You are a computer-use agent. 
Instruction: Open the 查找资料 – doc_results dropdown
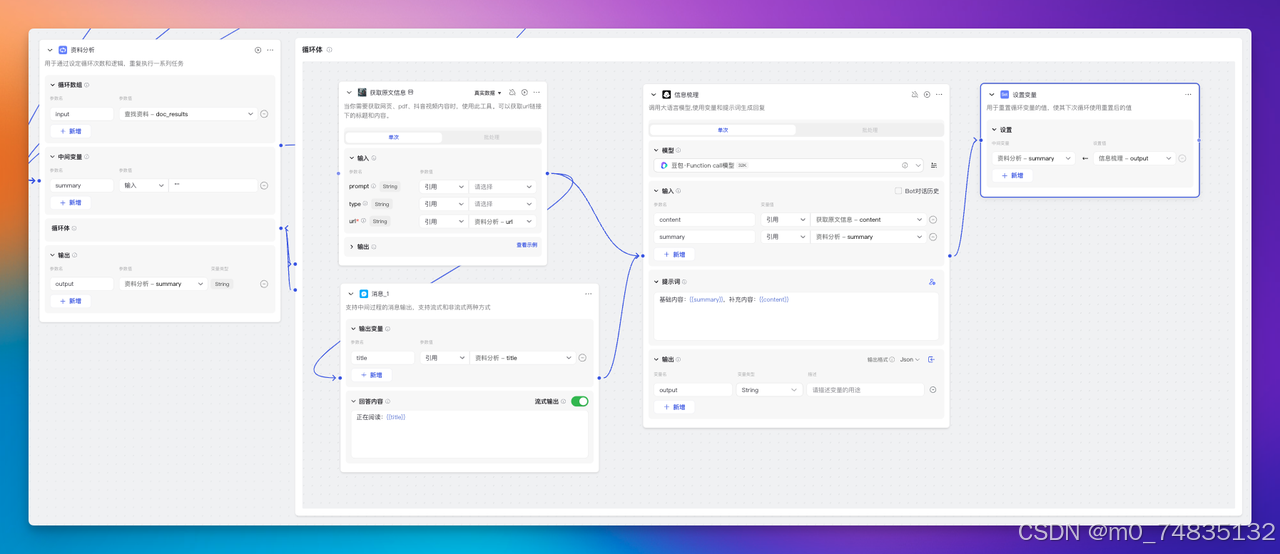(x=188, y=114)
